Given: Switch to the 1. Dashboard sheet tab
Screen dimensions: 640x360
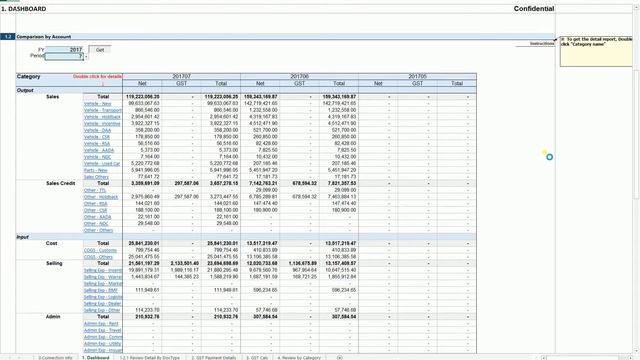Looking at the screenshot, I should click(96, 358).
